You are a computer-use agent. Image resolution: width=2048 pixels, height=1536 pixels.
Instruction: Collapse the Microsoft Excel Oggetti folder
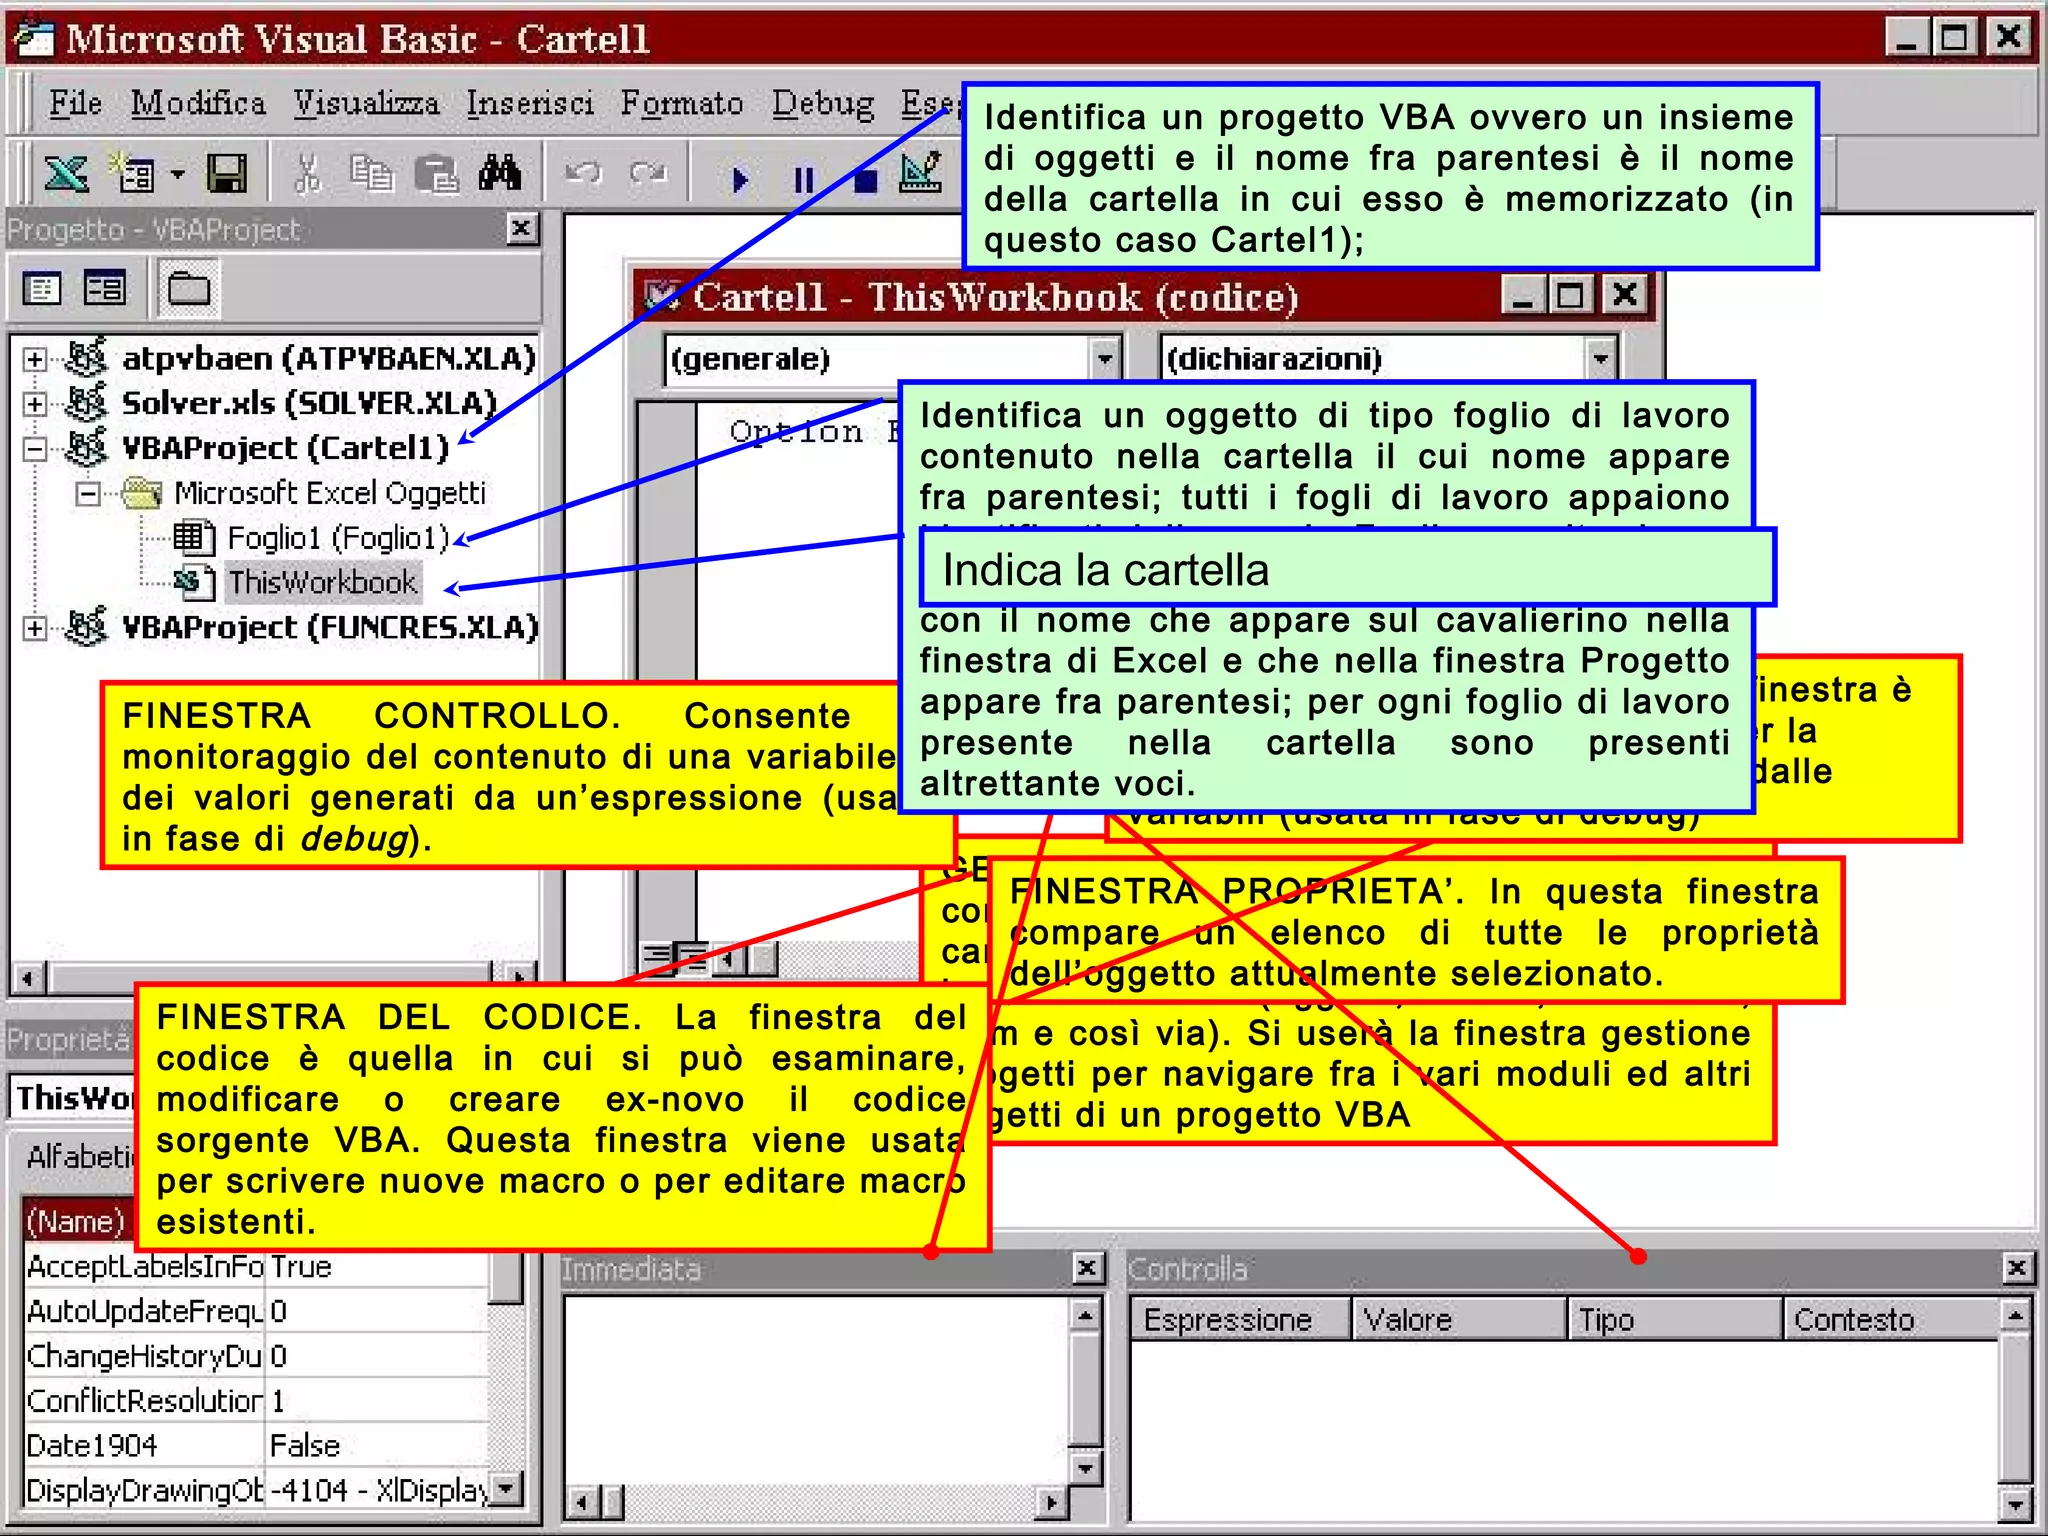pos(88,494)
